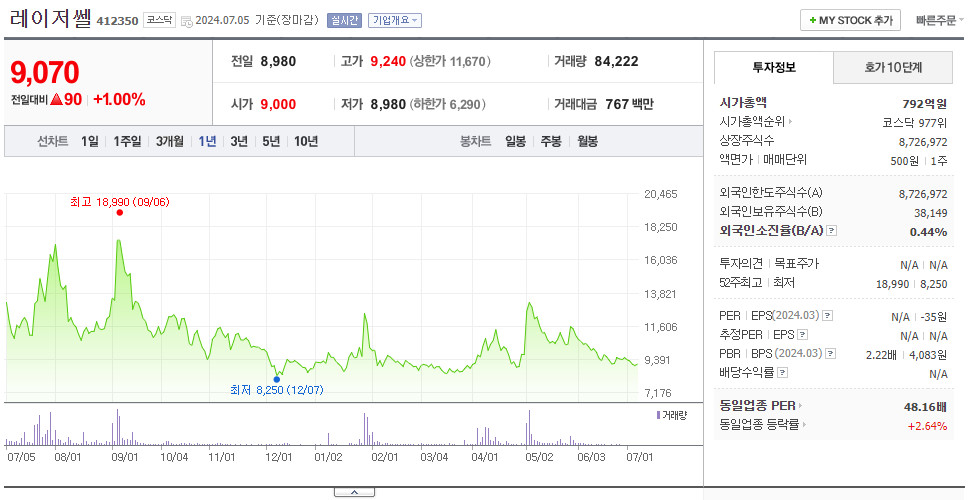Show the 월봉 candlestick chart
Viewport: 968px width, 500px height.
click(x=588, y=141)
